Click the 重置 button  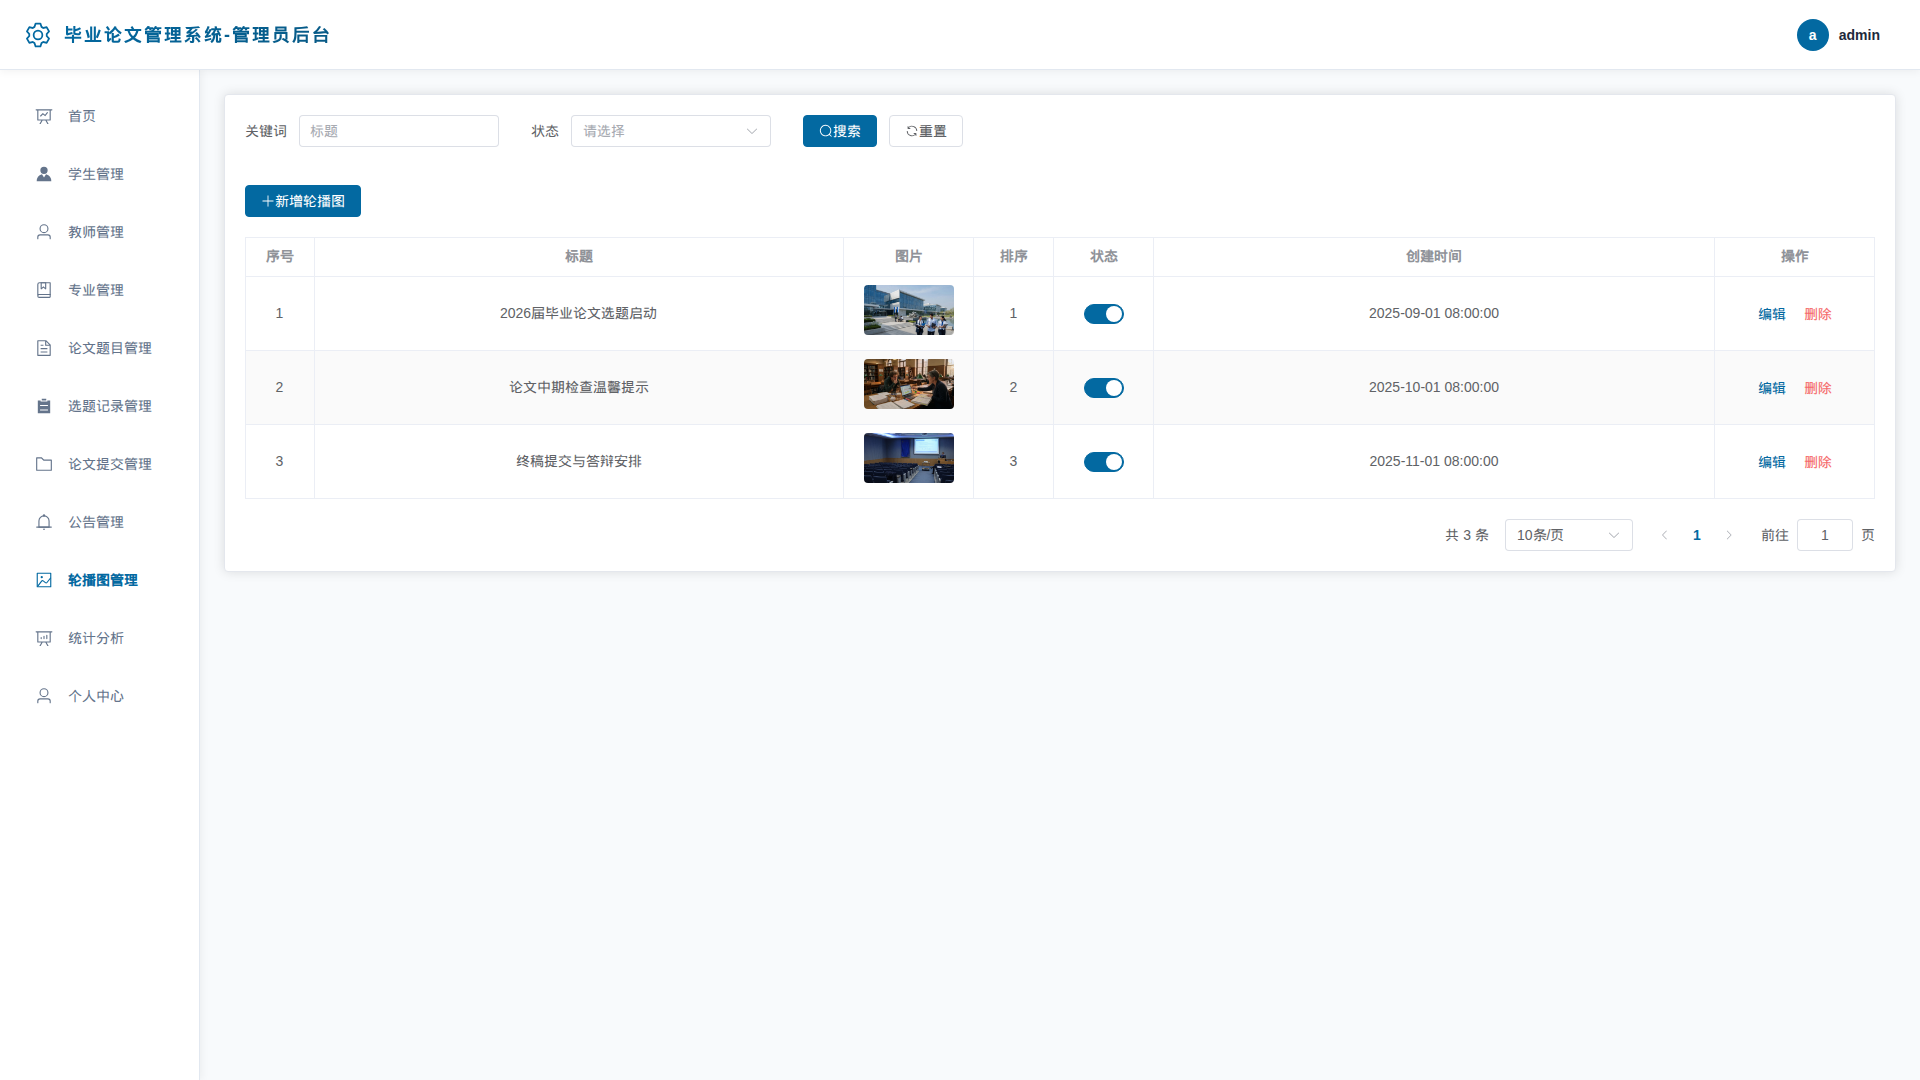[925, 131]
